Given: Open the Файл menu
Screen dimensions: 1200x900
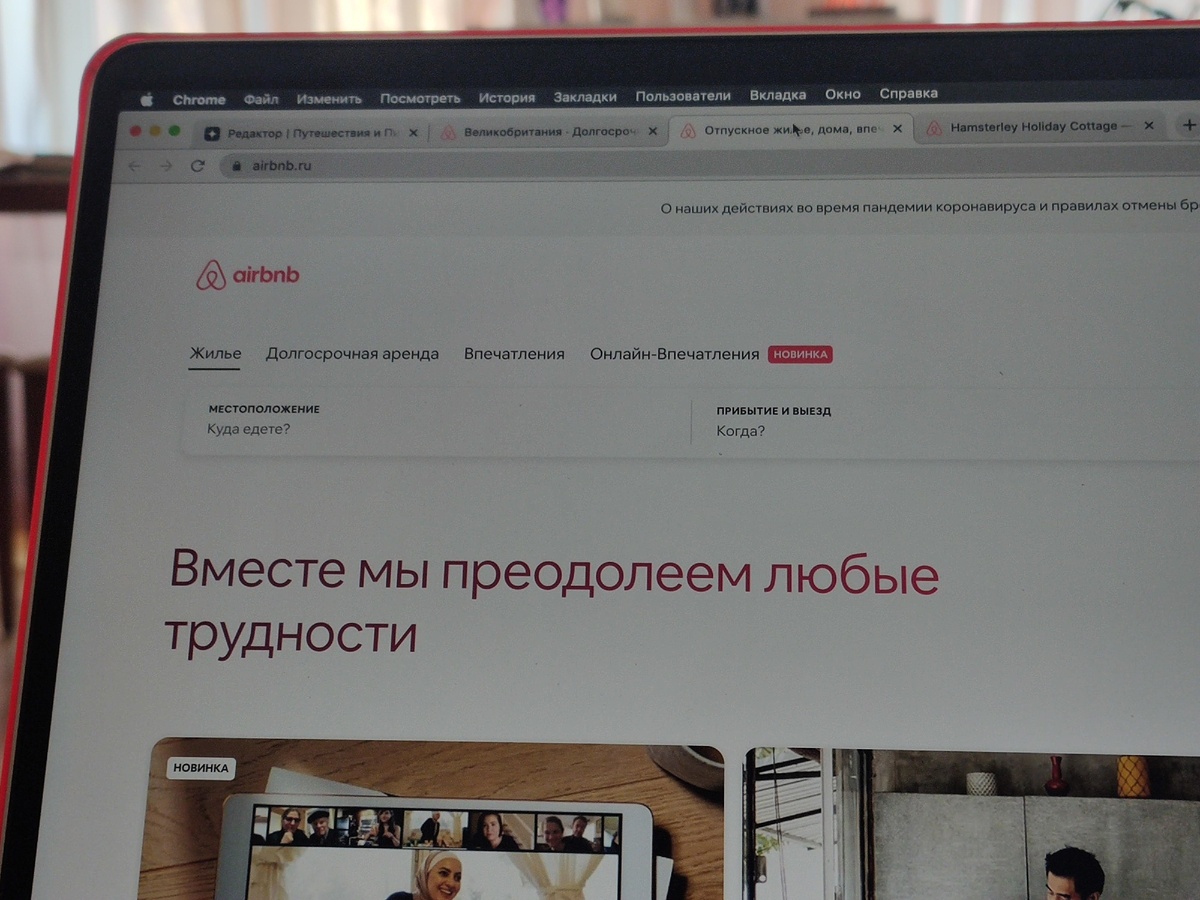Looking at the screenshot, I should tap(261, 99).
